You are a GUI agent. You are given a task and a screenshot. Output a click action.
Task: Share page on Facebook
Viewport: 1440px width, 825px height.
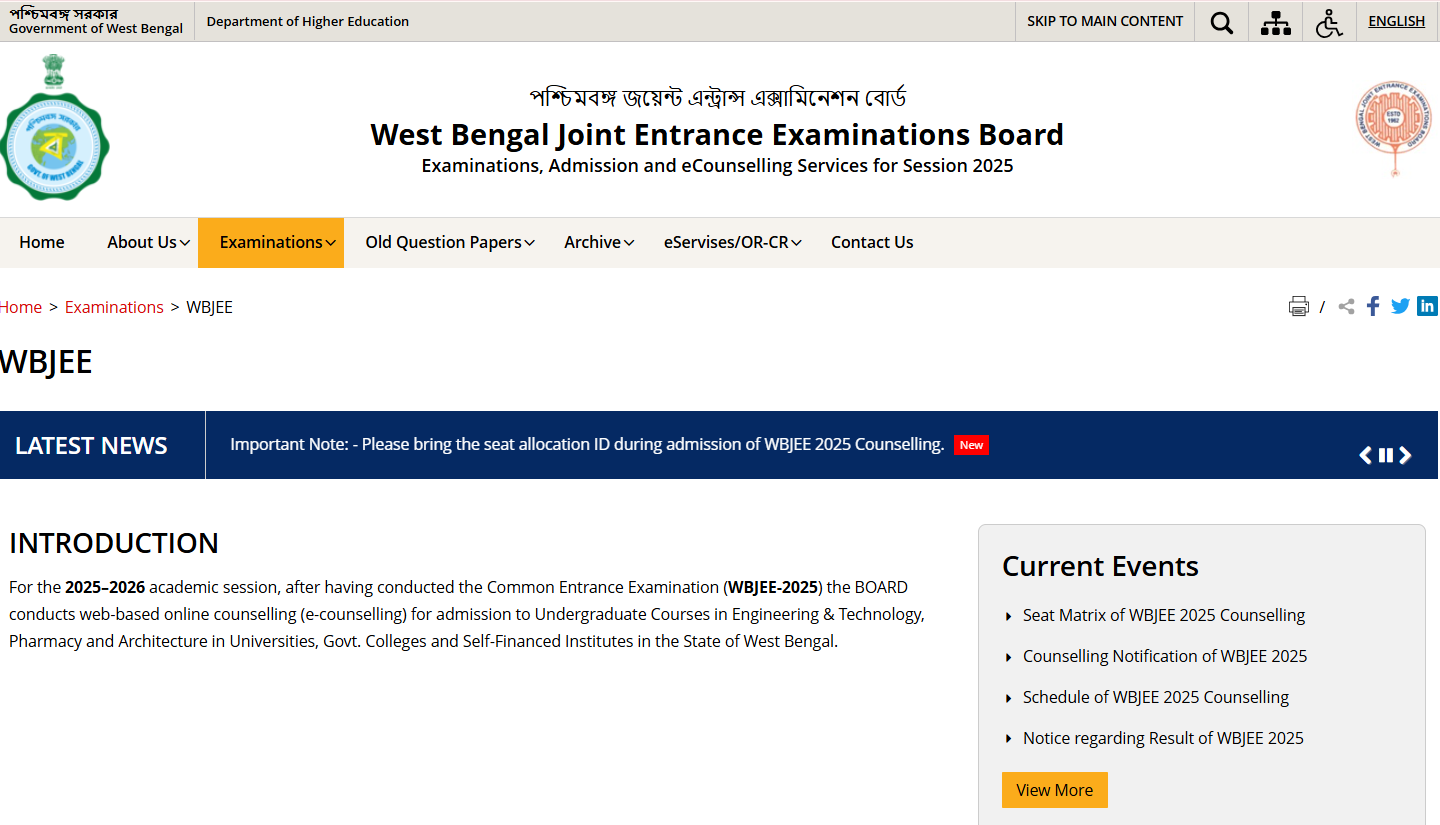tap(1373, 306)
